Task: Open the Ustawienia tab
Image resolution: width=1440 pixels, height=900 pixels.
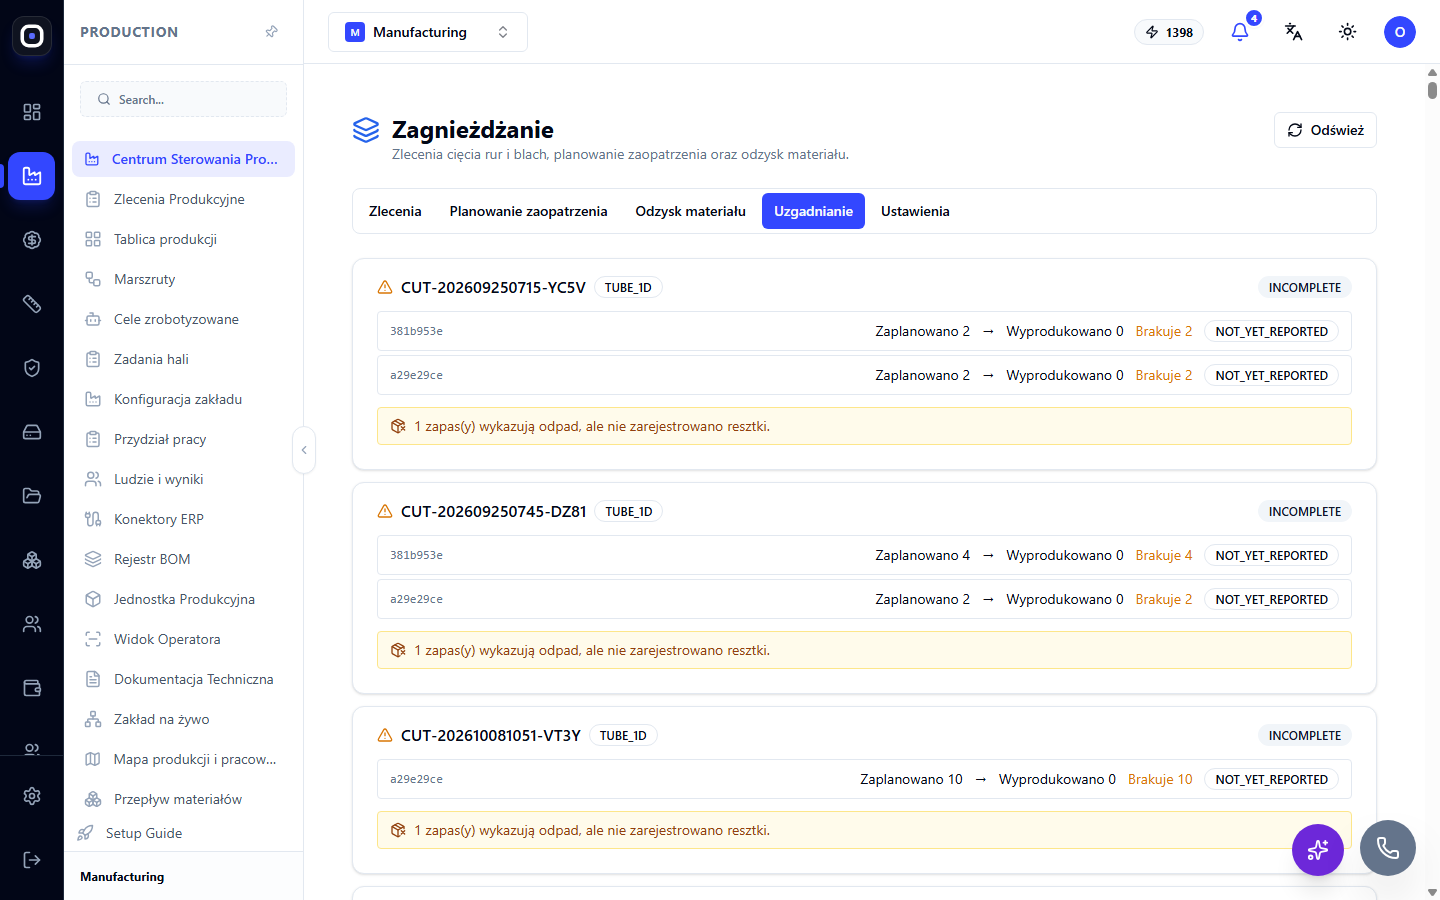Action: (x=915, y=211)
